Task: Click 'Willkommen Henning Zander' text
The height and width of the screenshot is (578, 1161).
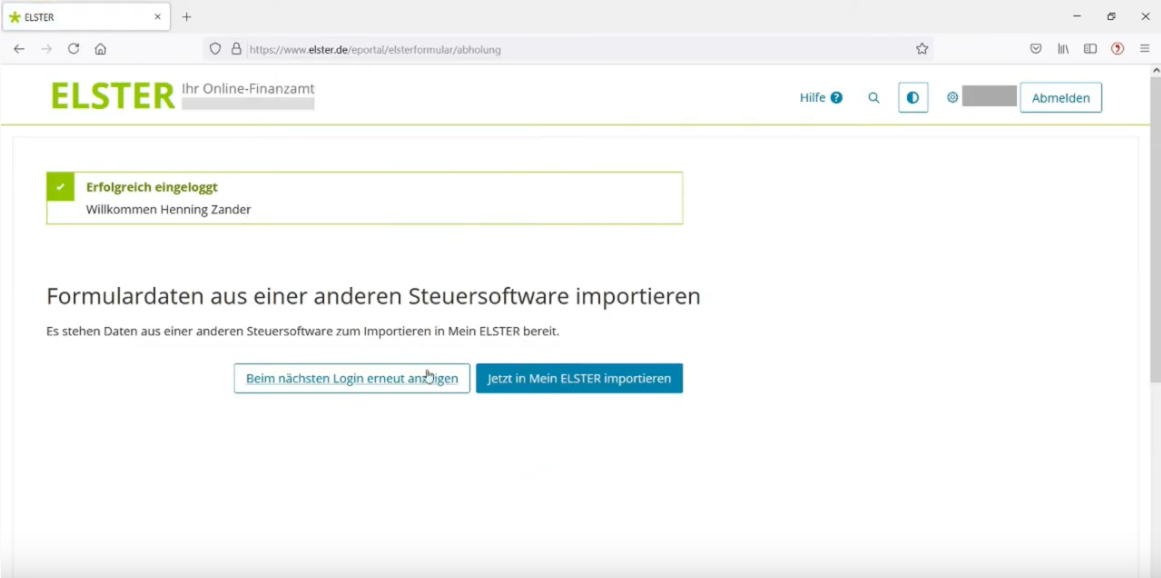Action: coord(168,209)
